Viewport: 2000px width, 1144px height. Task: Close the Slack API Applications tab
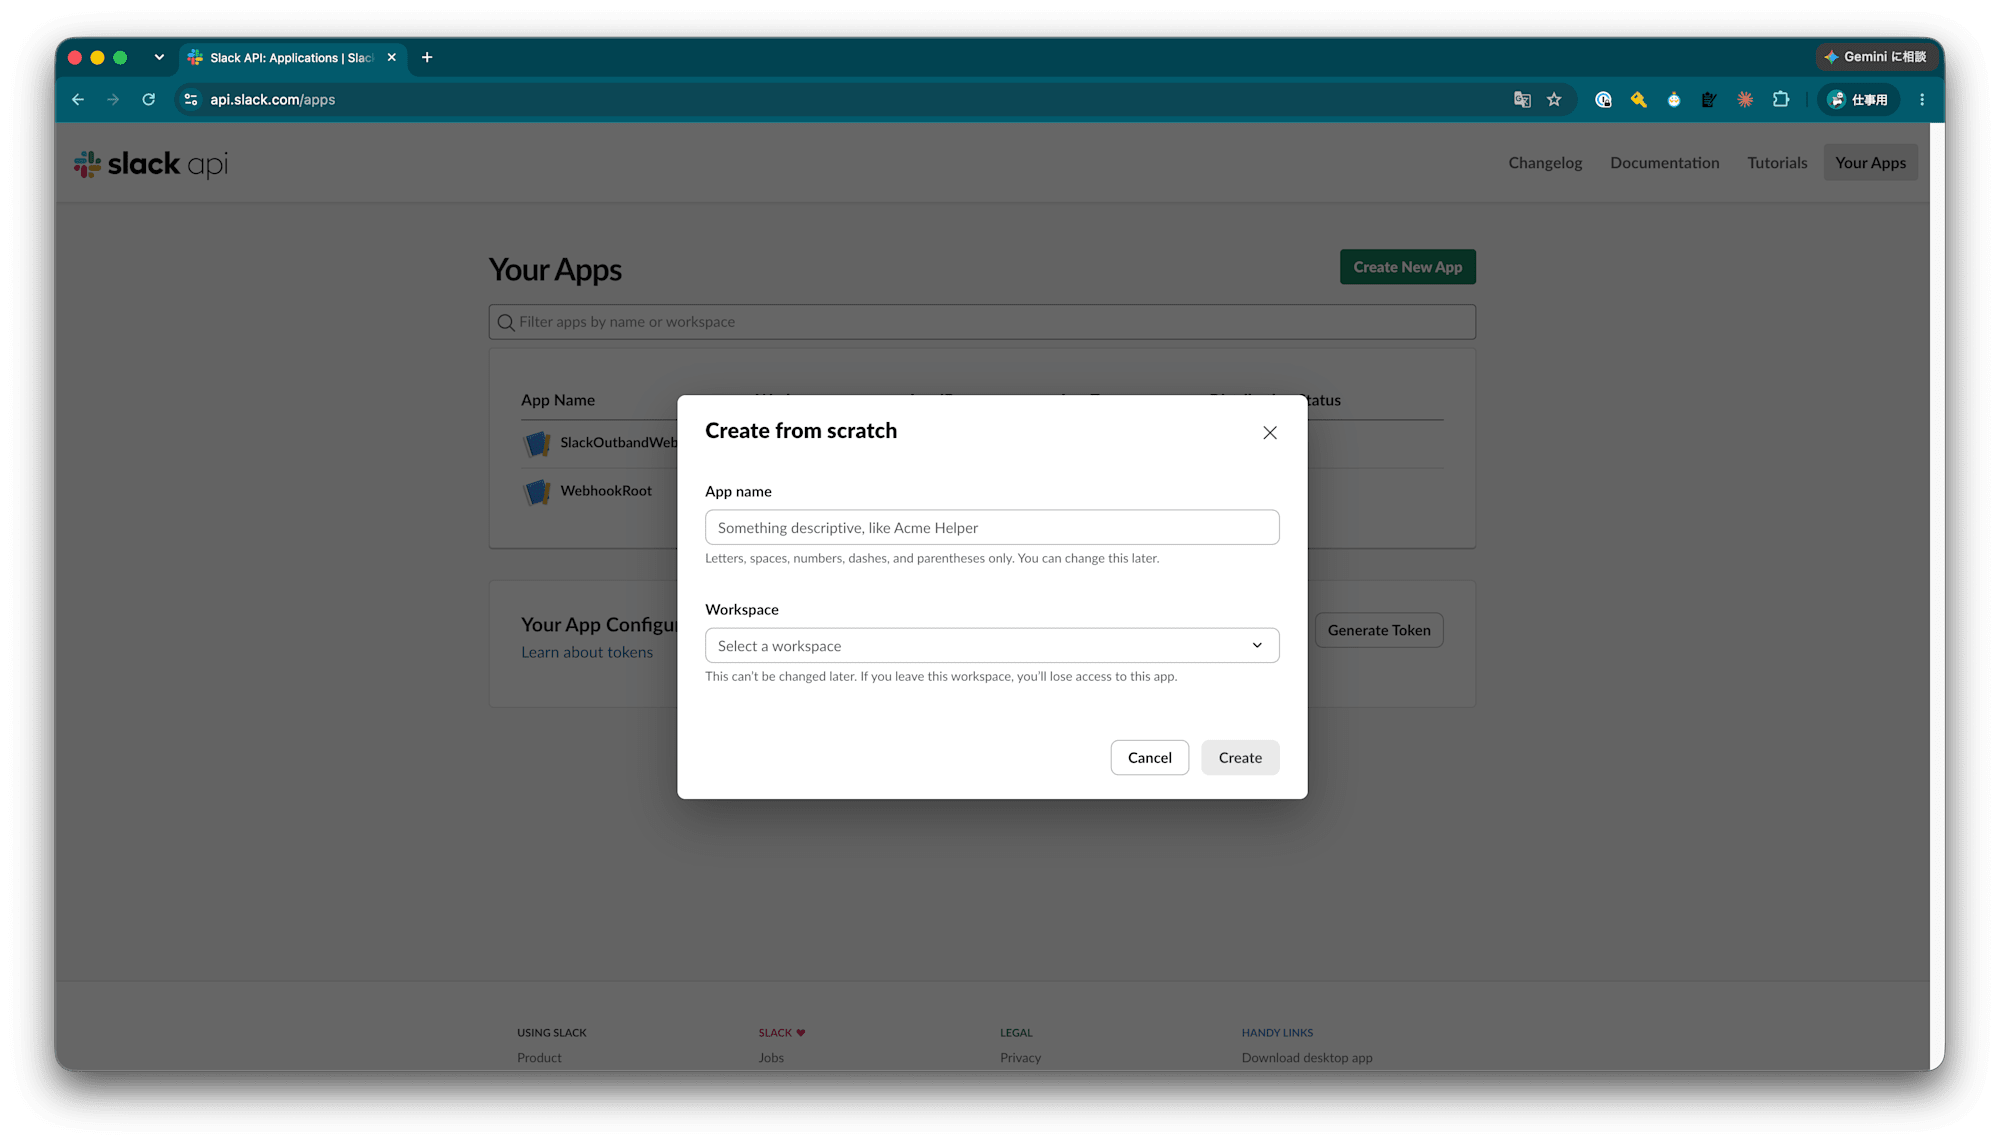tap(392, 58)
